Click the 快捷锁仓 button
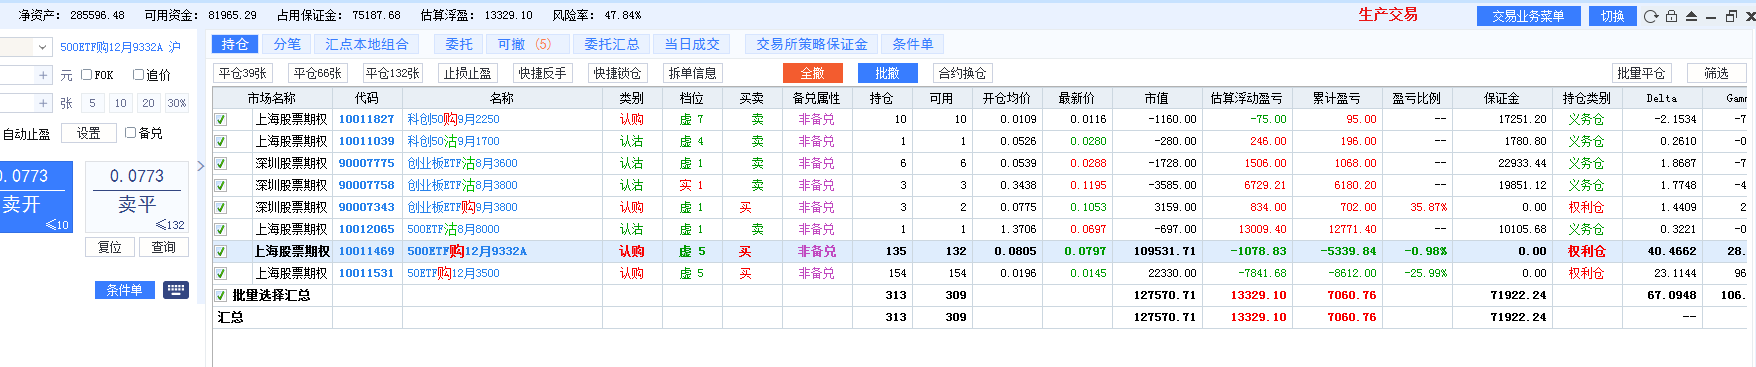 [617, 73]
